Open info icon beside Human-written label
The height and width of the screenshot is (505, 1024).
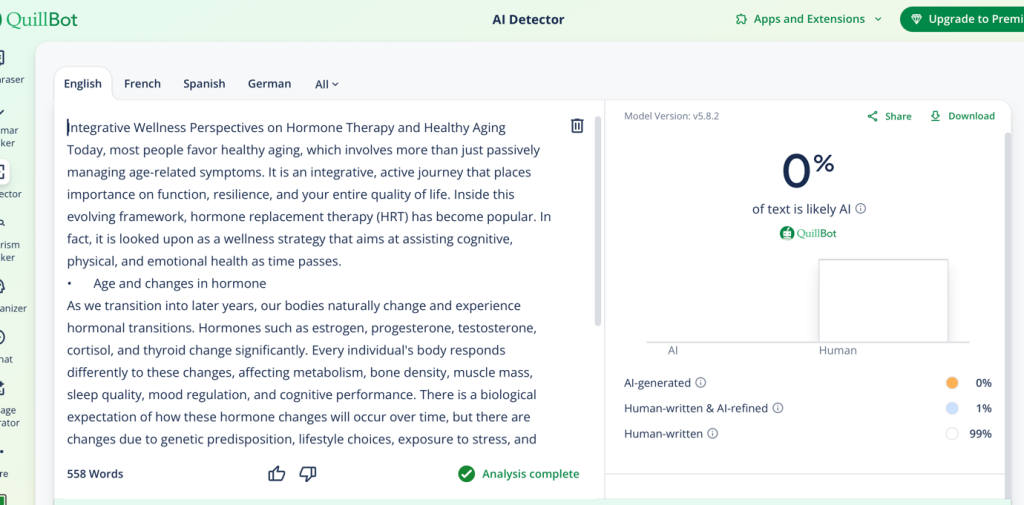(x=712, y=434)
